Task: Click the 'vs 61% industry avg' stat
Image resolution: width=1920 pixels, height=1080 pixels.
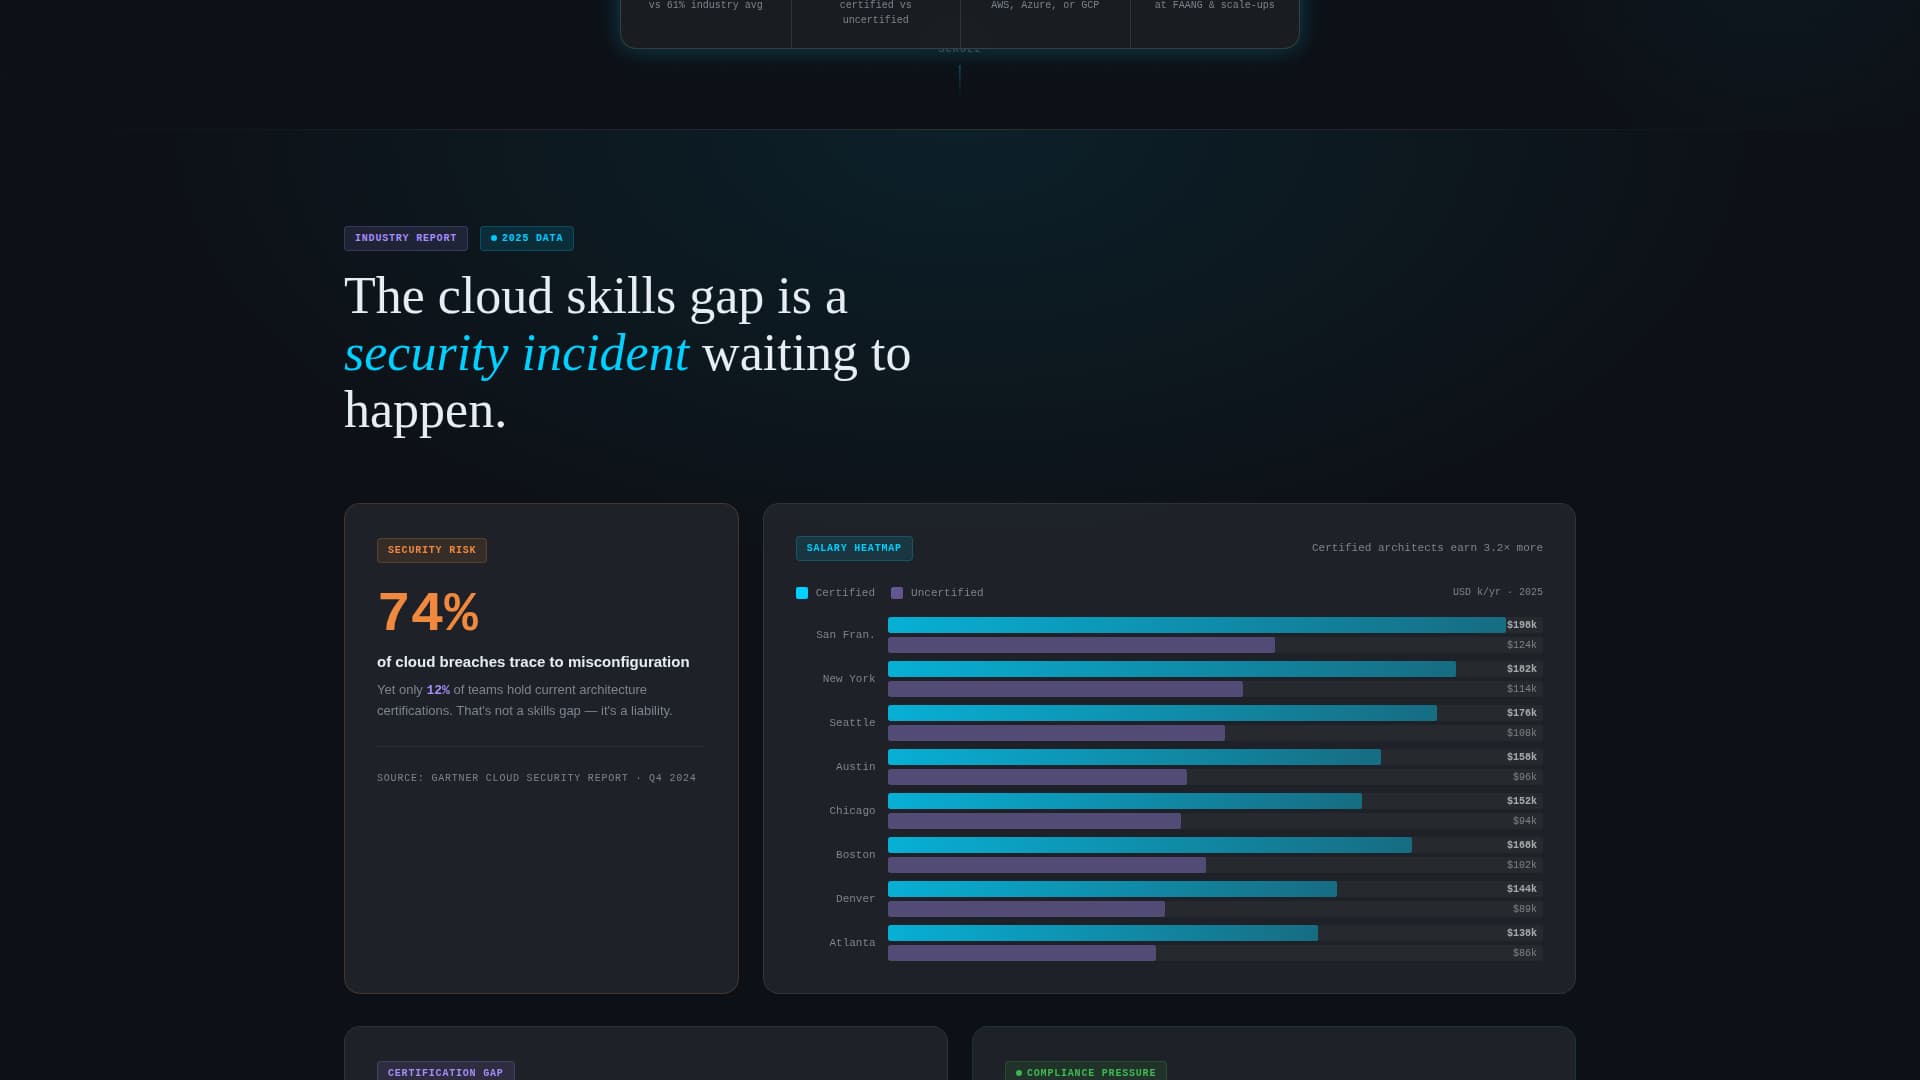Action: [705, 6]
